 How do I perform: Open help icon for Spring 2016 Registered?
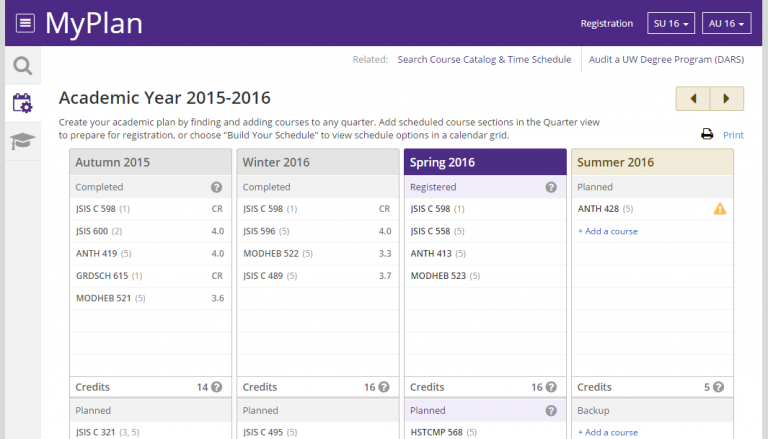[x=551, y=187]
